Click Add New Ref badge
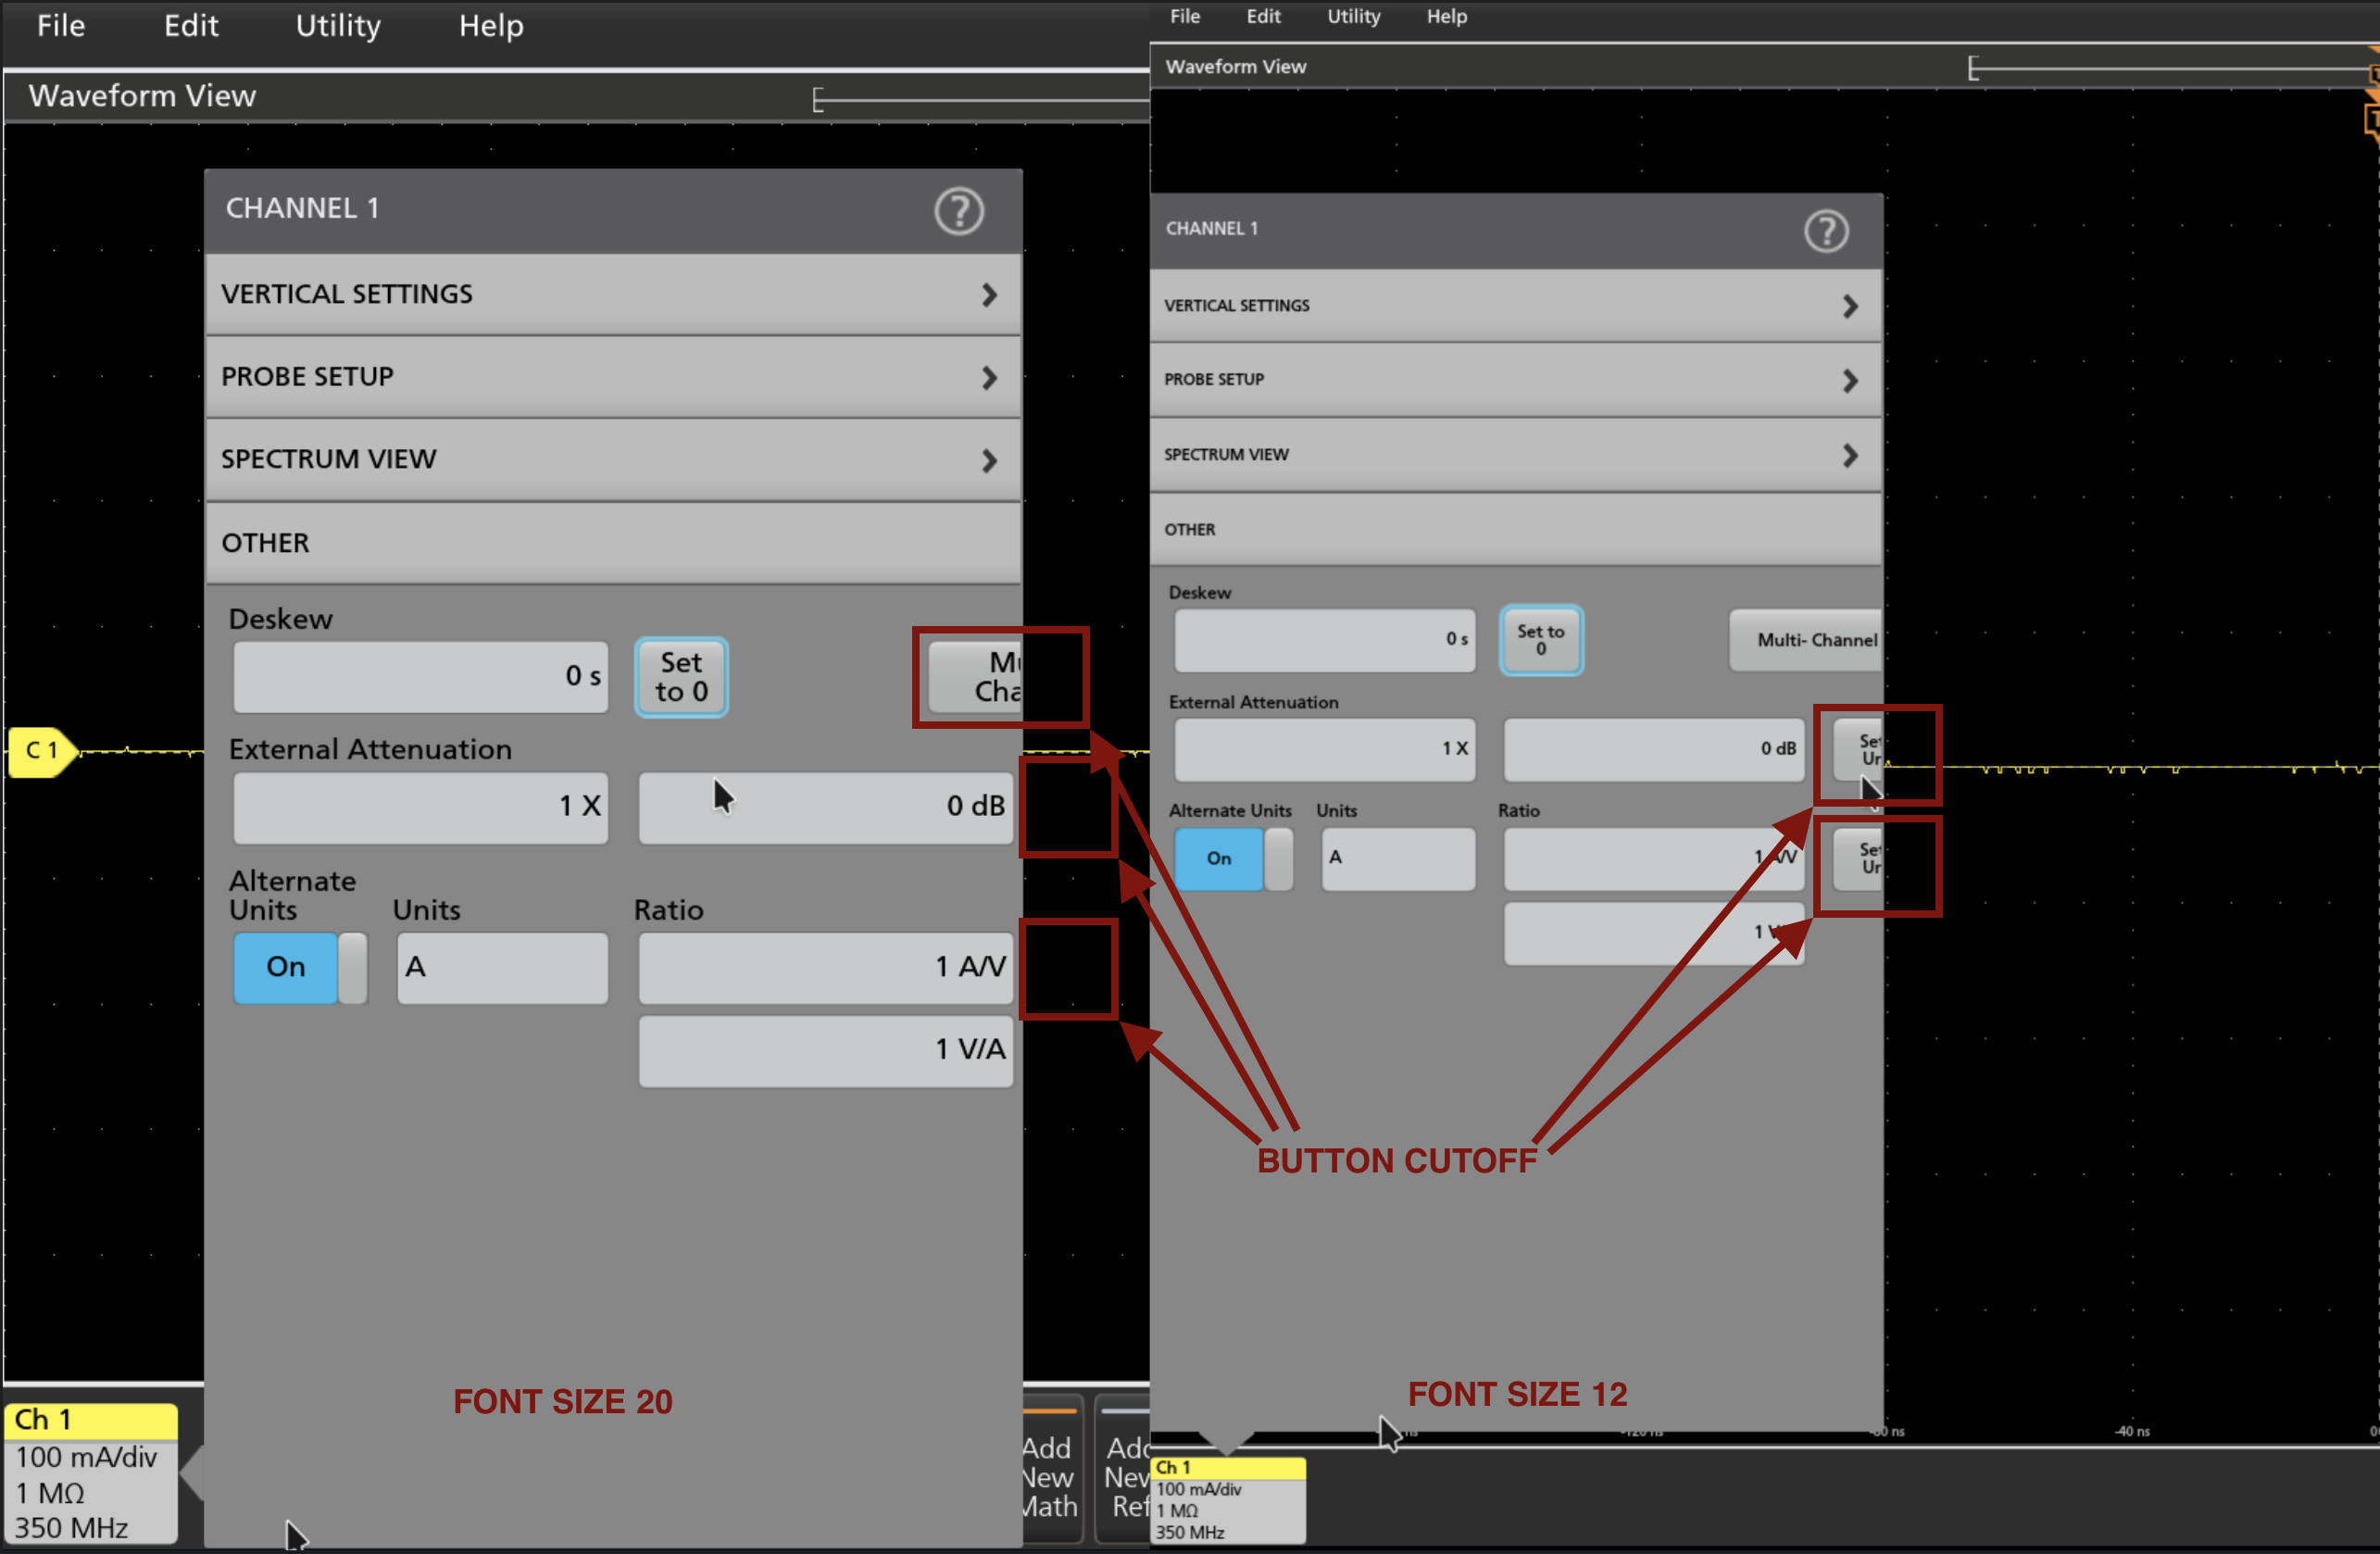 [x=1125, y=1474]
